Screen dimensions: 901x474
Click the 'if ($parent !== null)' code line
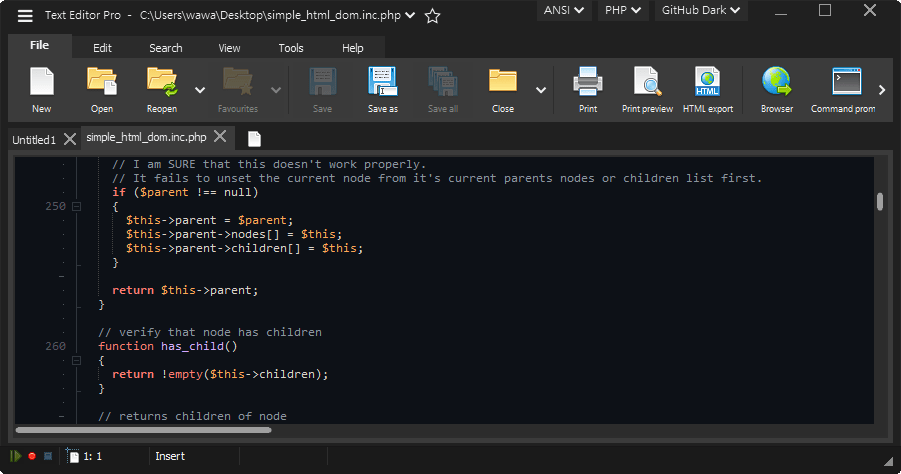185,192
